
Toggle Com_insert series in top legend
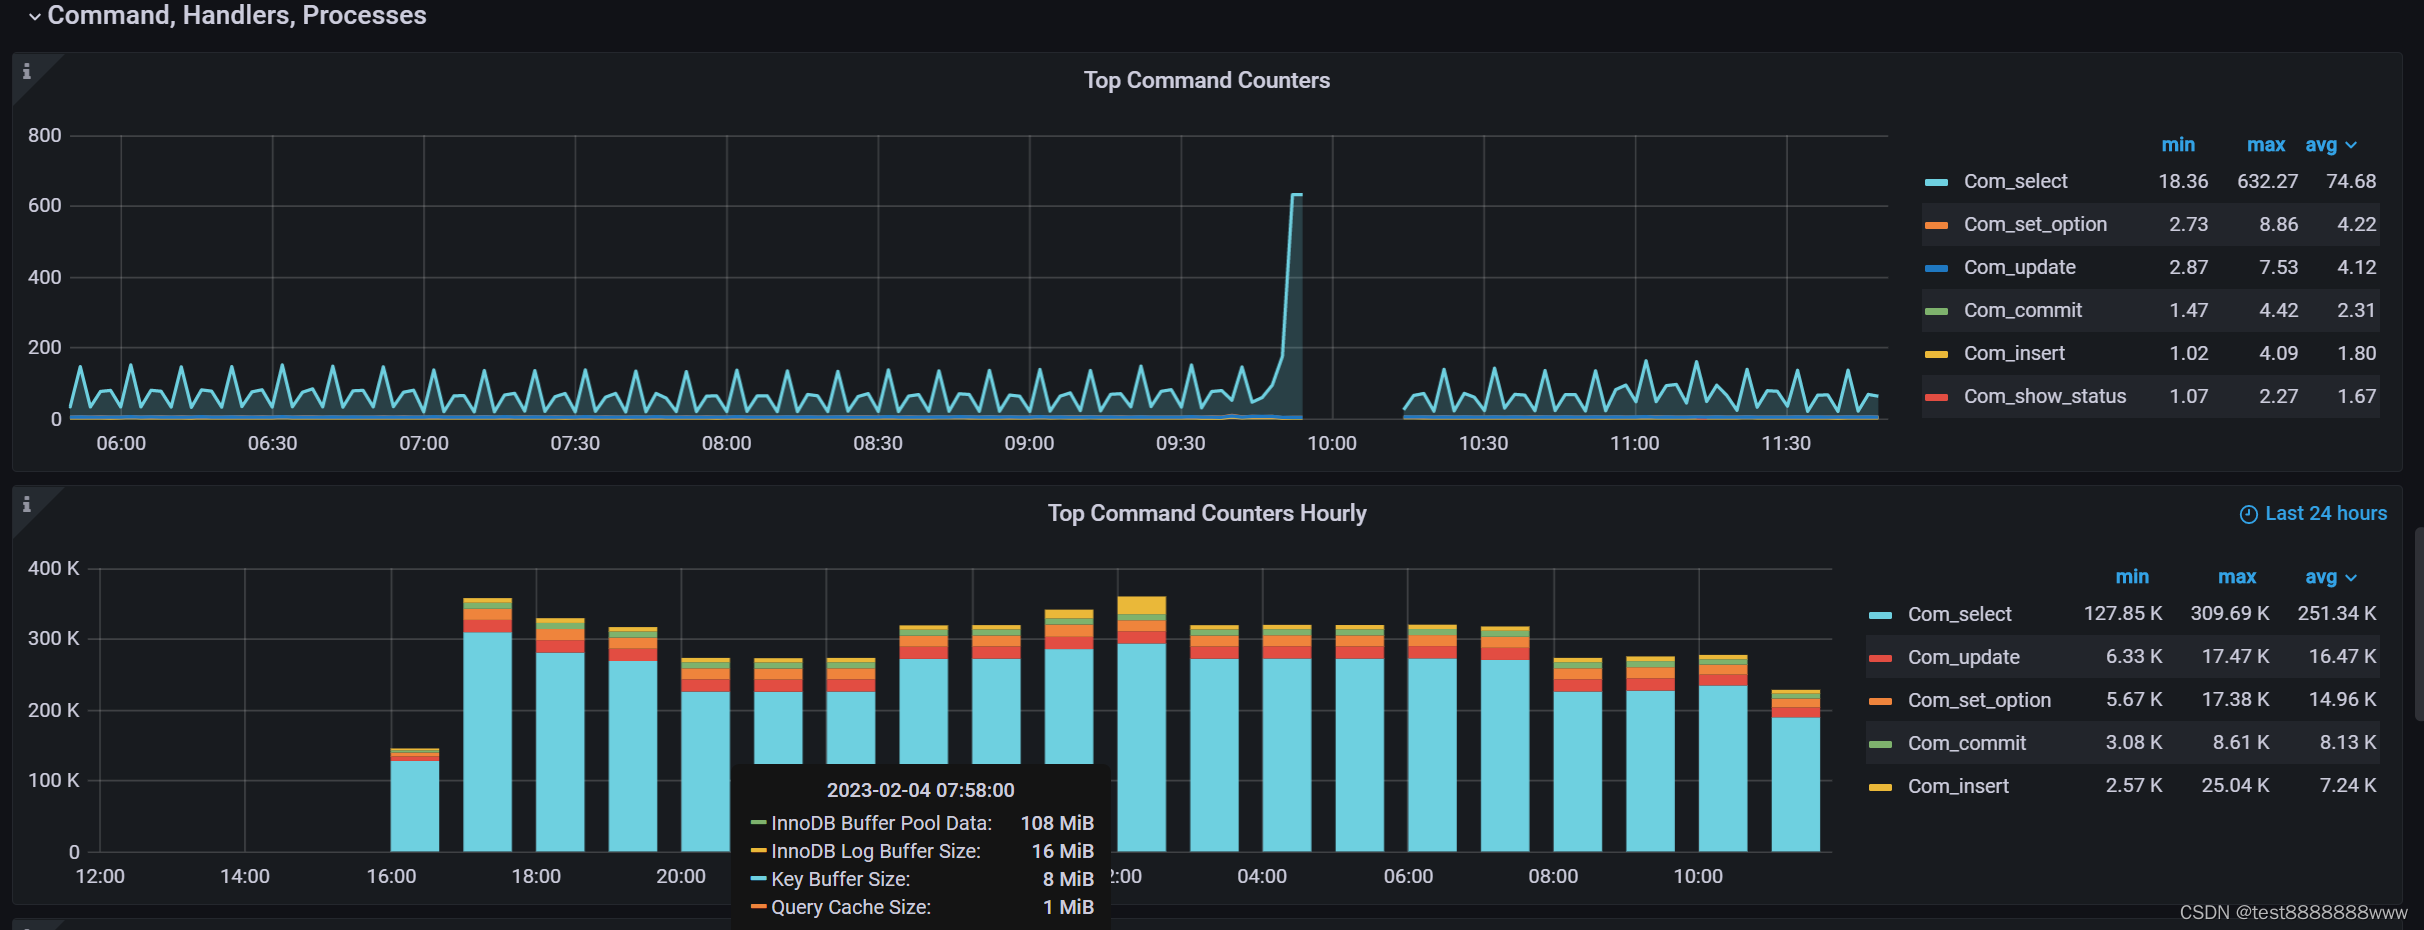2014,353
